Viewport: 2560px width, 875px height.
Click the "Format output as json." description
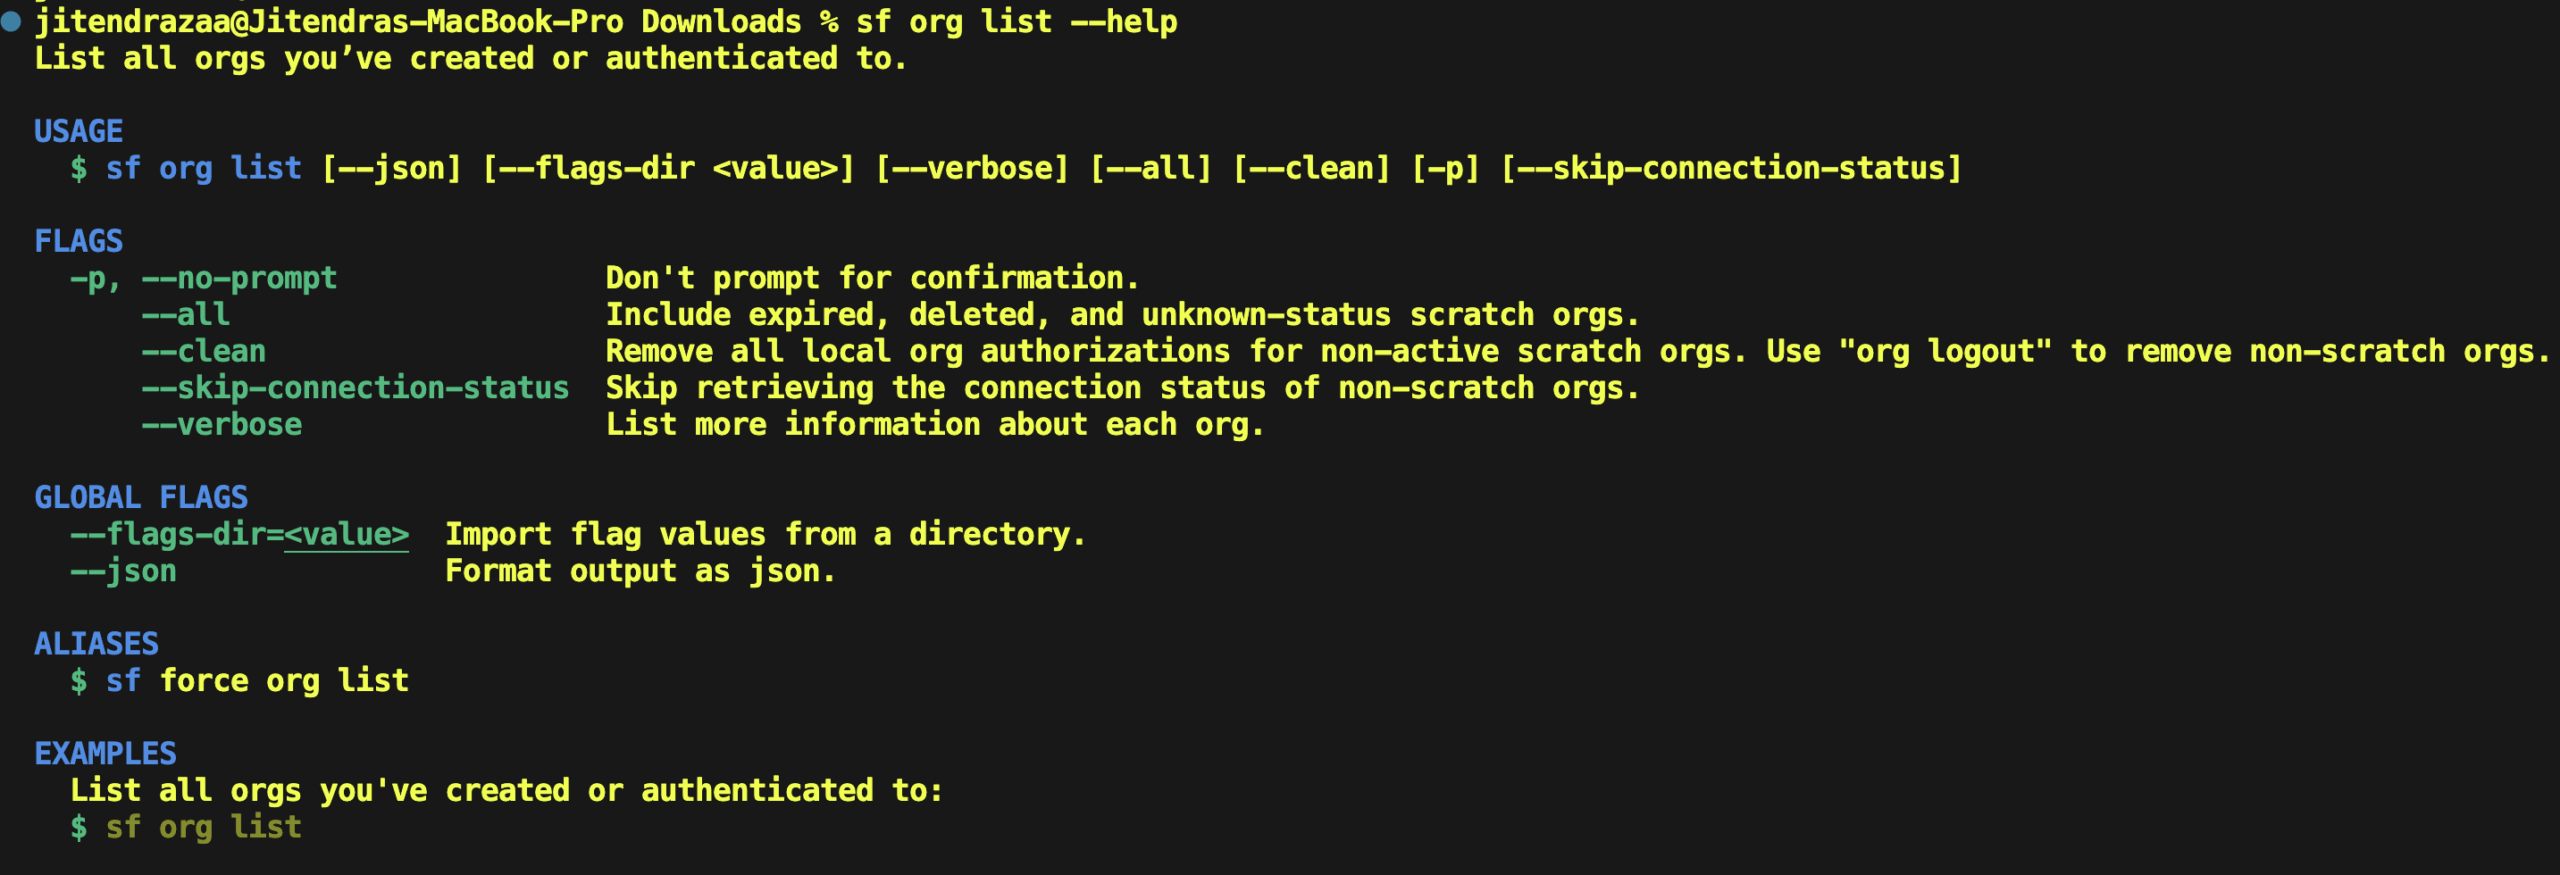click(640, 571)
